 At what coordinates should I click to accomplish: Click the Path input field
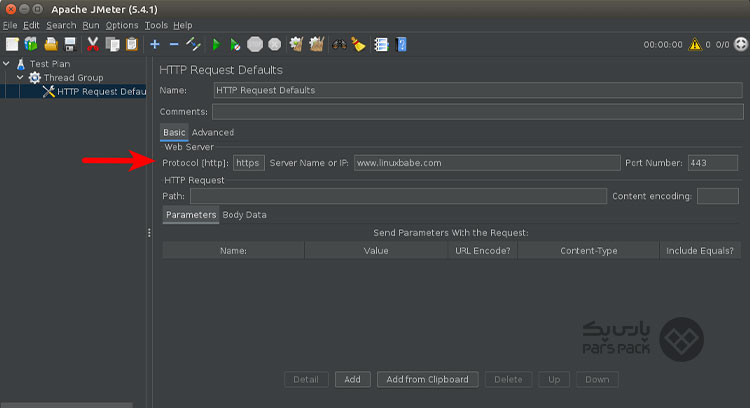[398, 196]
